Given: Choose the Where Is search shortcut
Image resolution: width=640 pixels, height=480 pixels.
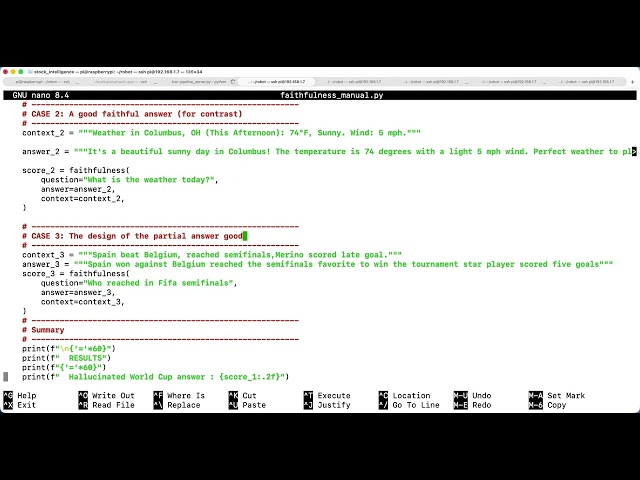Looking at the screenshot, I should [x=179, y=396].
